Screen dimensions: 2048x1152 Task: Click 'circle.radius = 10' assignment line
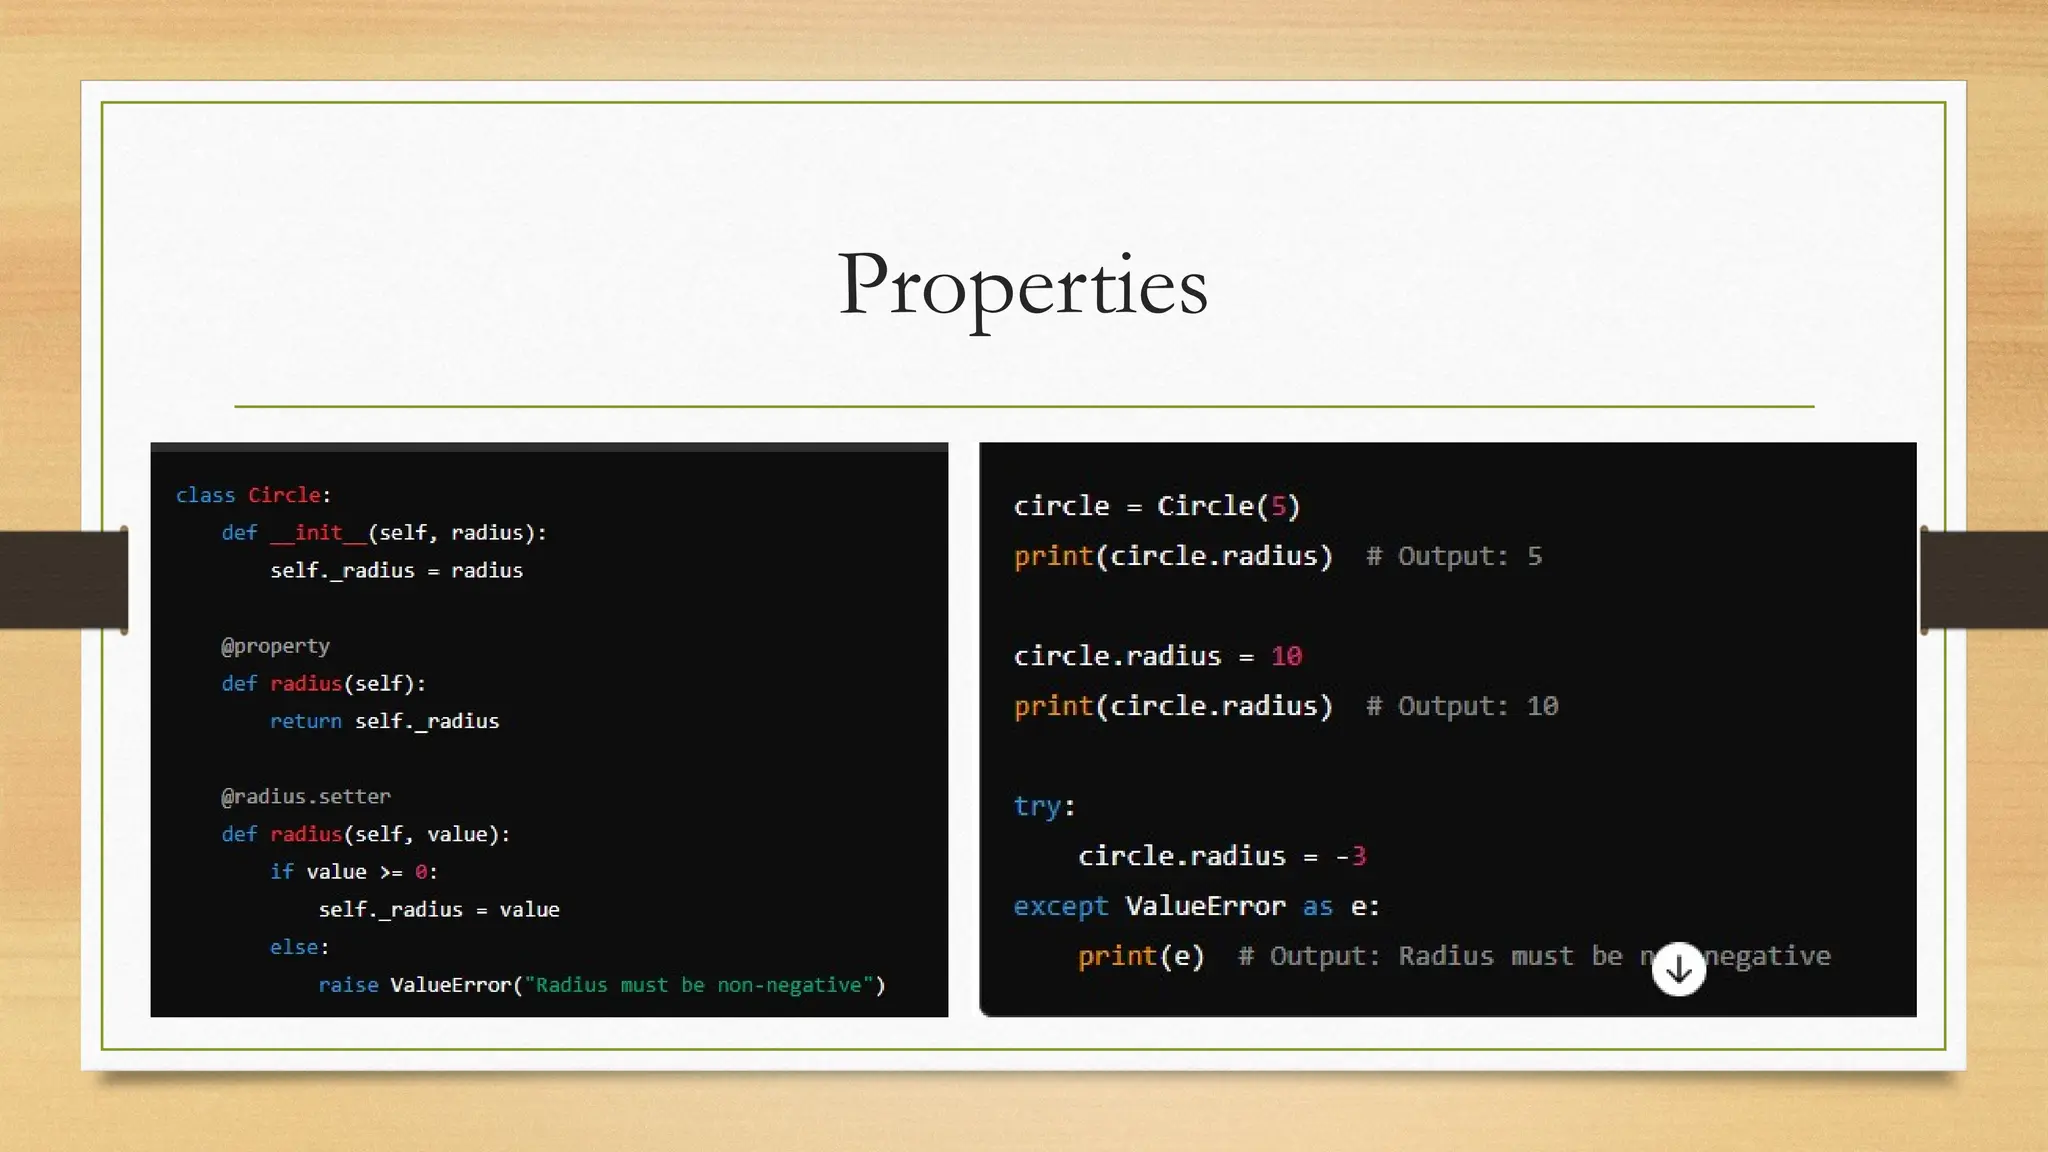[1157, 656]
